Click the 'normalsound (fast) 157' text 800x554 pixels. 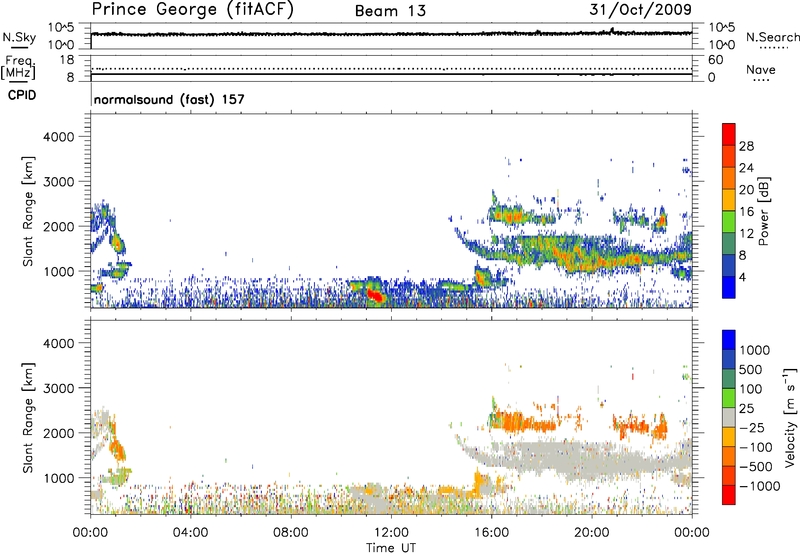[169, 99]
